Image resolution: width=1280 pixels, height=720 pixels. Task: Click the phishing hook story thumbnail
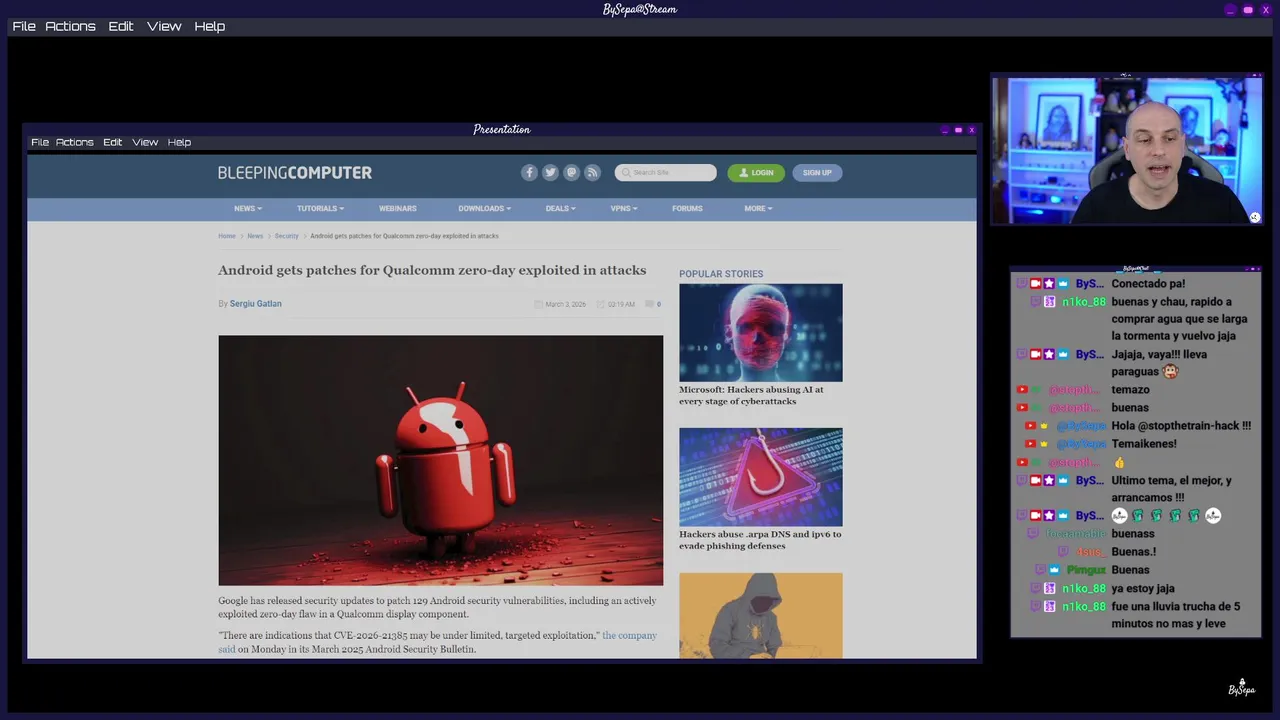[761, 477]
